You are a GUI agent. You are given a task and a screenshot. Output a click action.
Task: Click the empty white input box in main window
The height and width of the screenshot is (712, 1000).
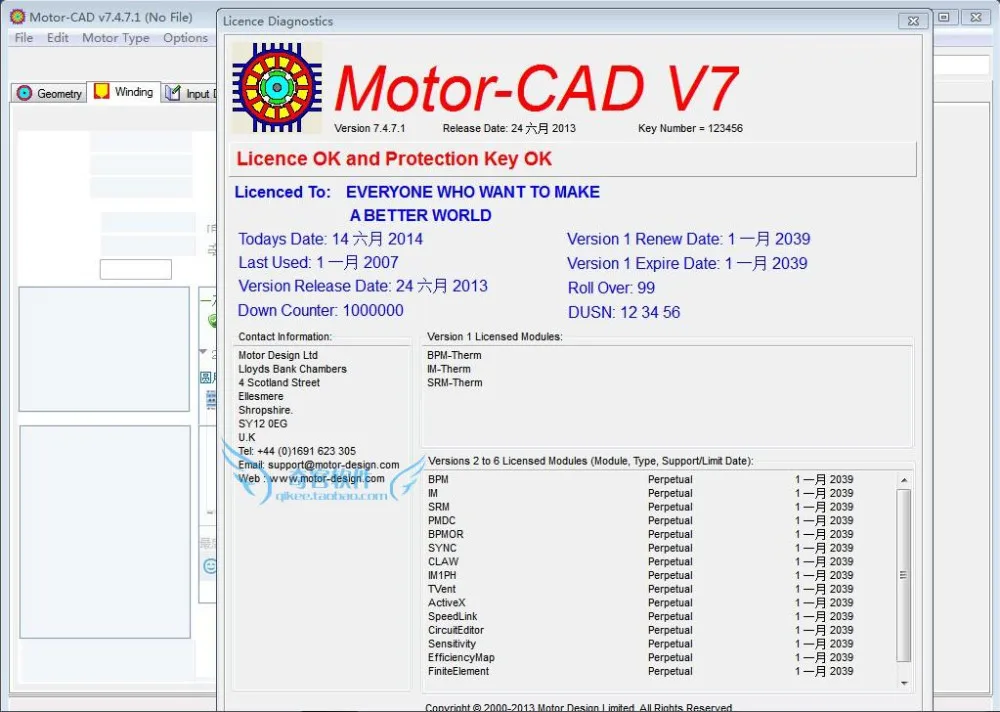click(x=135, y=269)
